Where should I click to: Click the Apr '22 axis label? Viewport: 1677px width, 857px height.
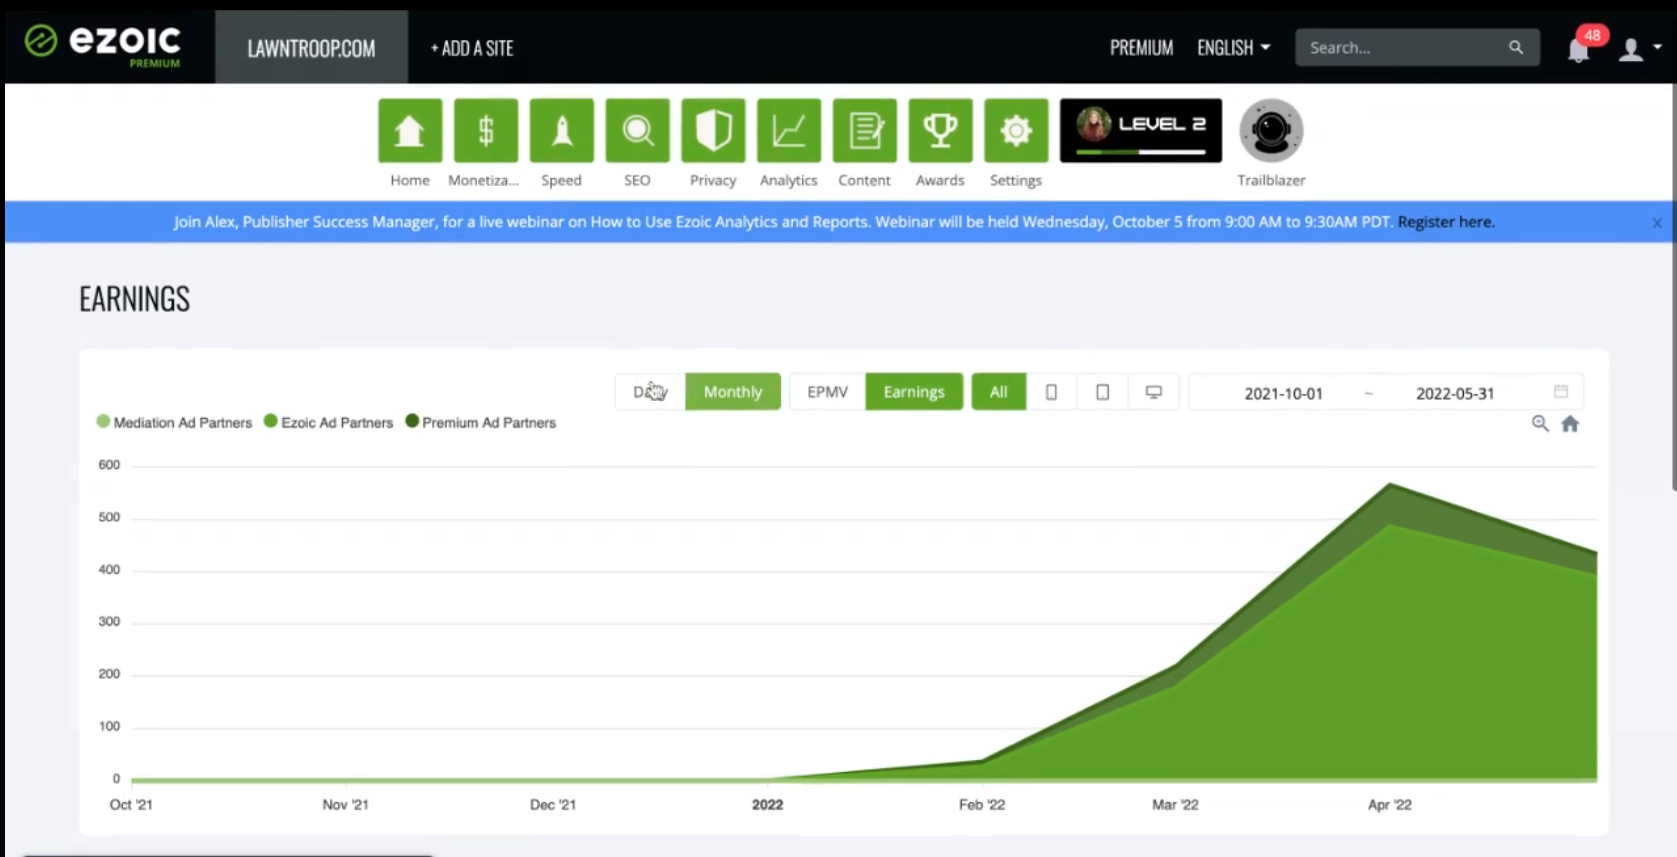point(1390,805)
